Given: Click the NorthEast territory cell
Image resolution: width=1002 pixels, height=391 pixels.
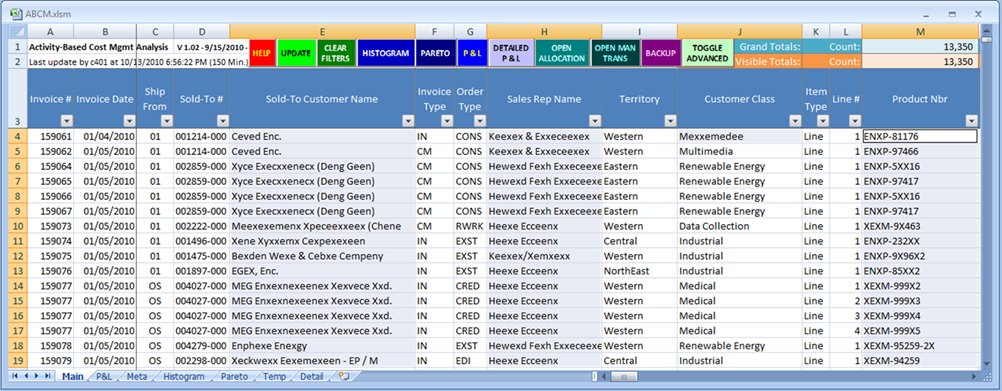Looking at the screenshot, I should [640, 271].
